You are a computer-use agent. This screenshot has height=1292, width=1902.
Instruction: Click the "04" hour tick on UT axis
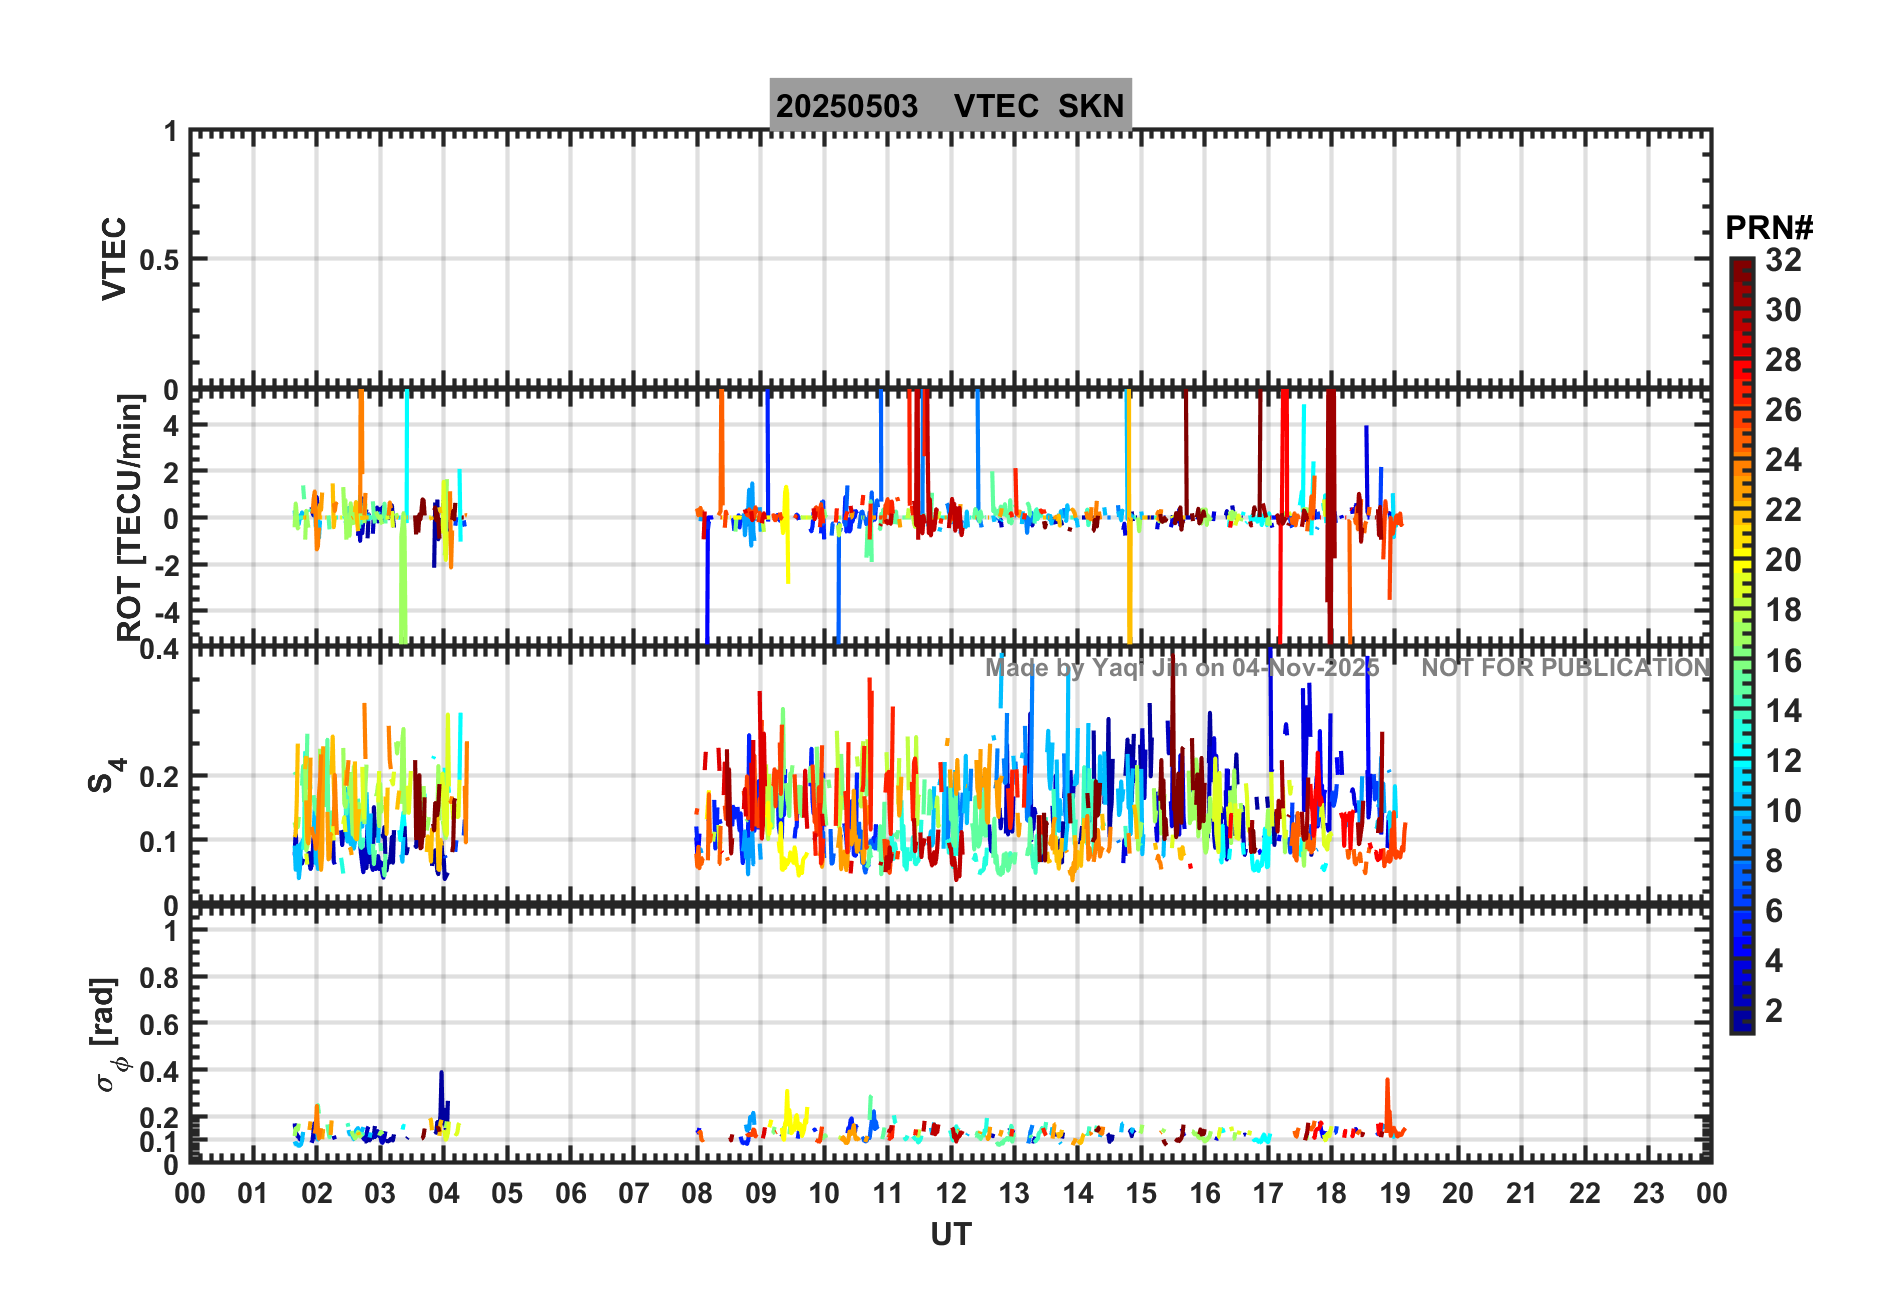click(444, 1193)
